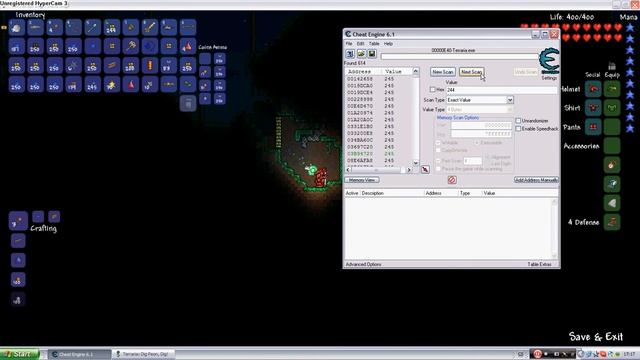Open the Help menu

pyautogui.click(x=388, y=44)
